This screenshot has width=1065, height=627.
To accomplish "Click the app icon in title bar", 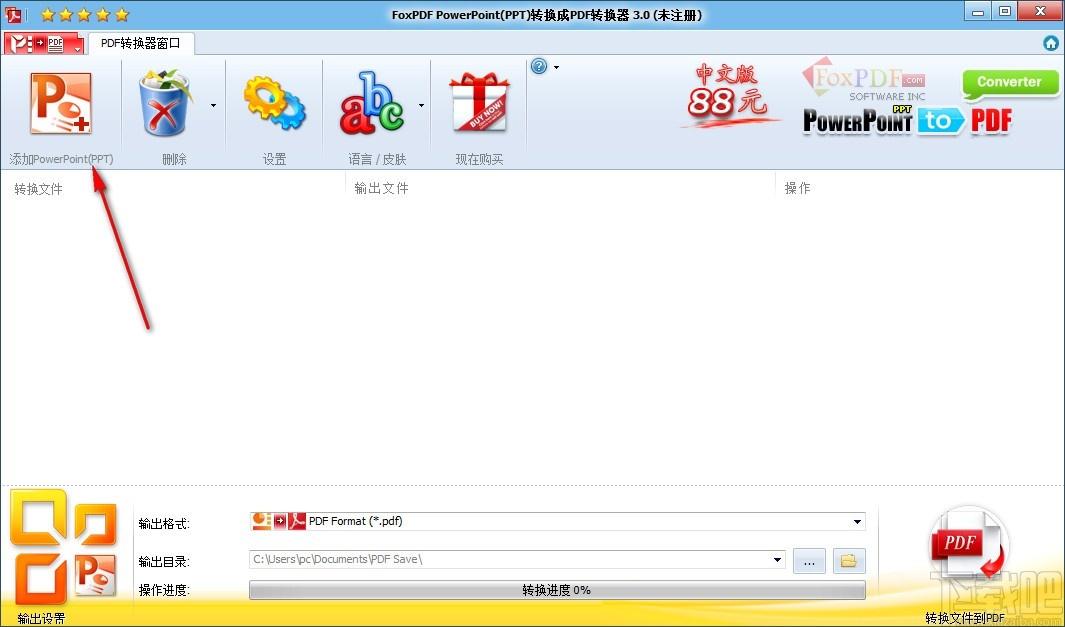I will (14, 14).
